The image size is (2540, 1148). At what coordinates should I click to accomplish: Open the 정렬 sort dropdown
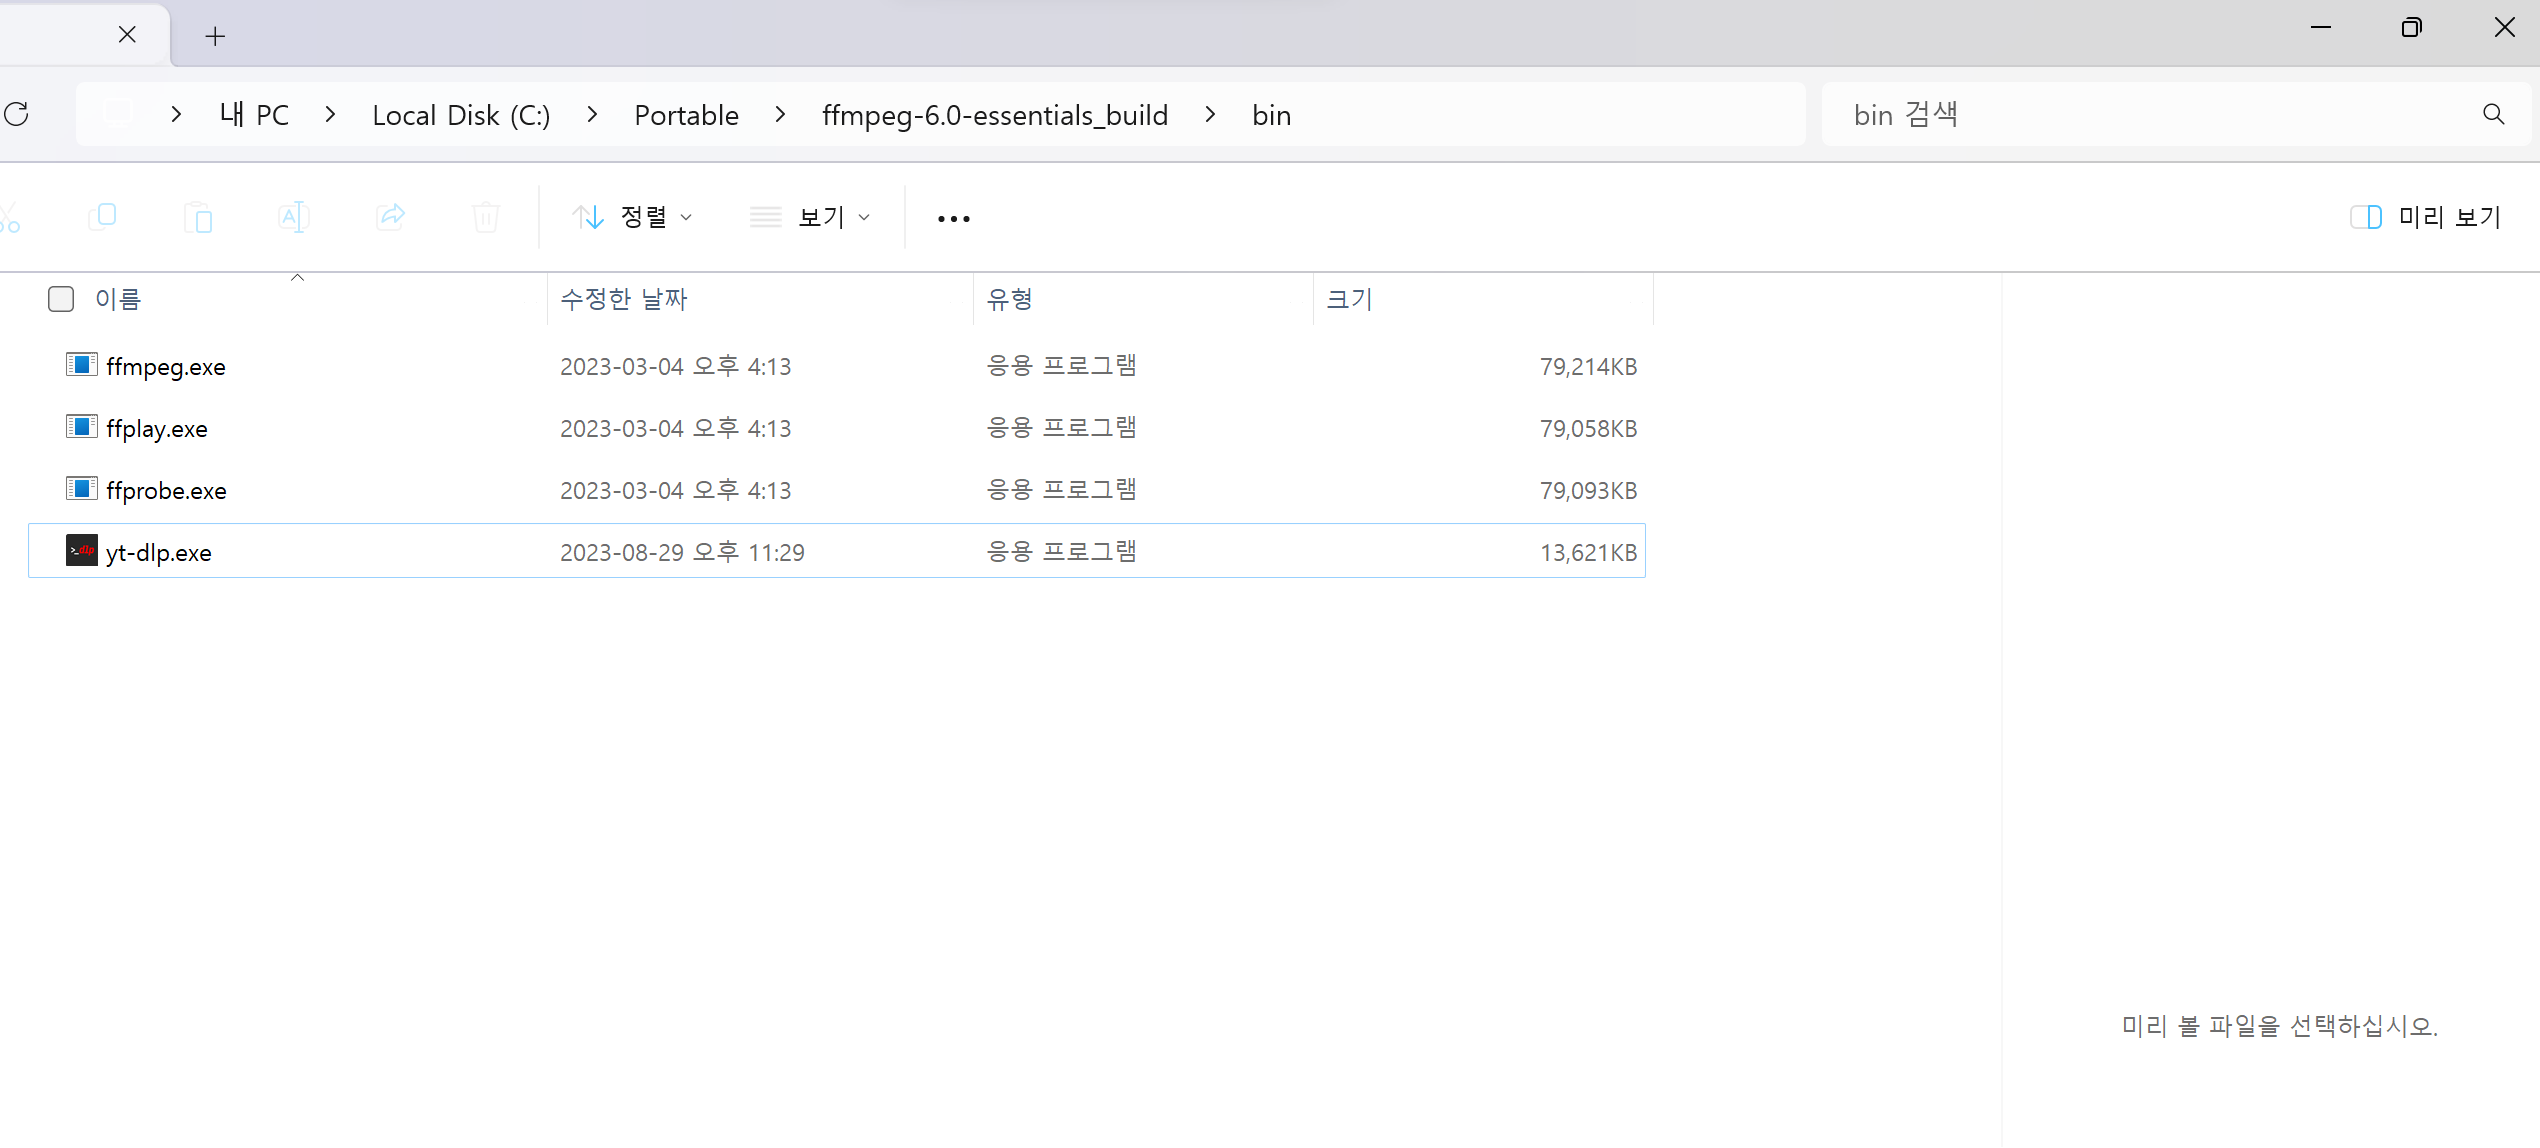632,217
